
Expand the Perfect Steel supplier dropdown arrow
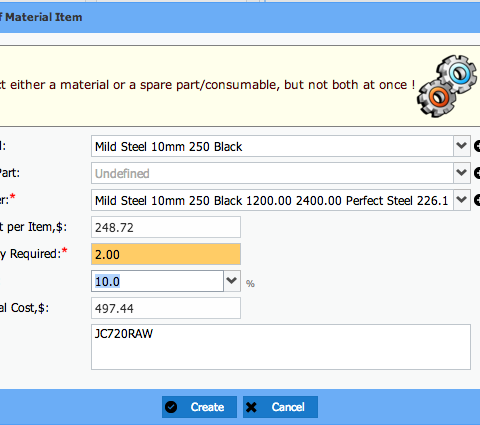(462, 200)
